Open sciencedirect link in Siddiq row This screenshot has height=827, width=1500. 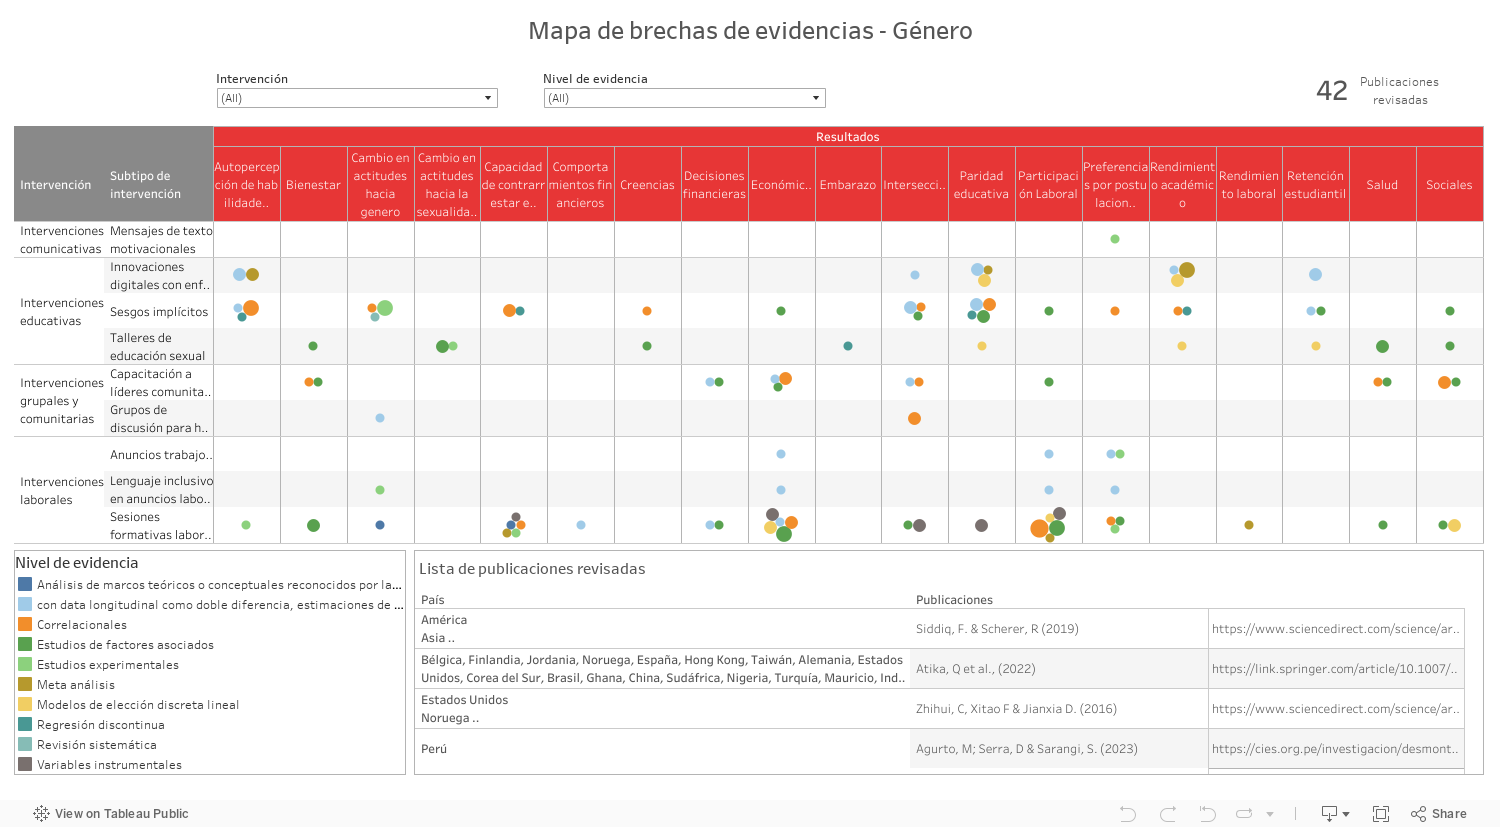coord(1335,629)
